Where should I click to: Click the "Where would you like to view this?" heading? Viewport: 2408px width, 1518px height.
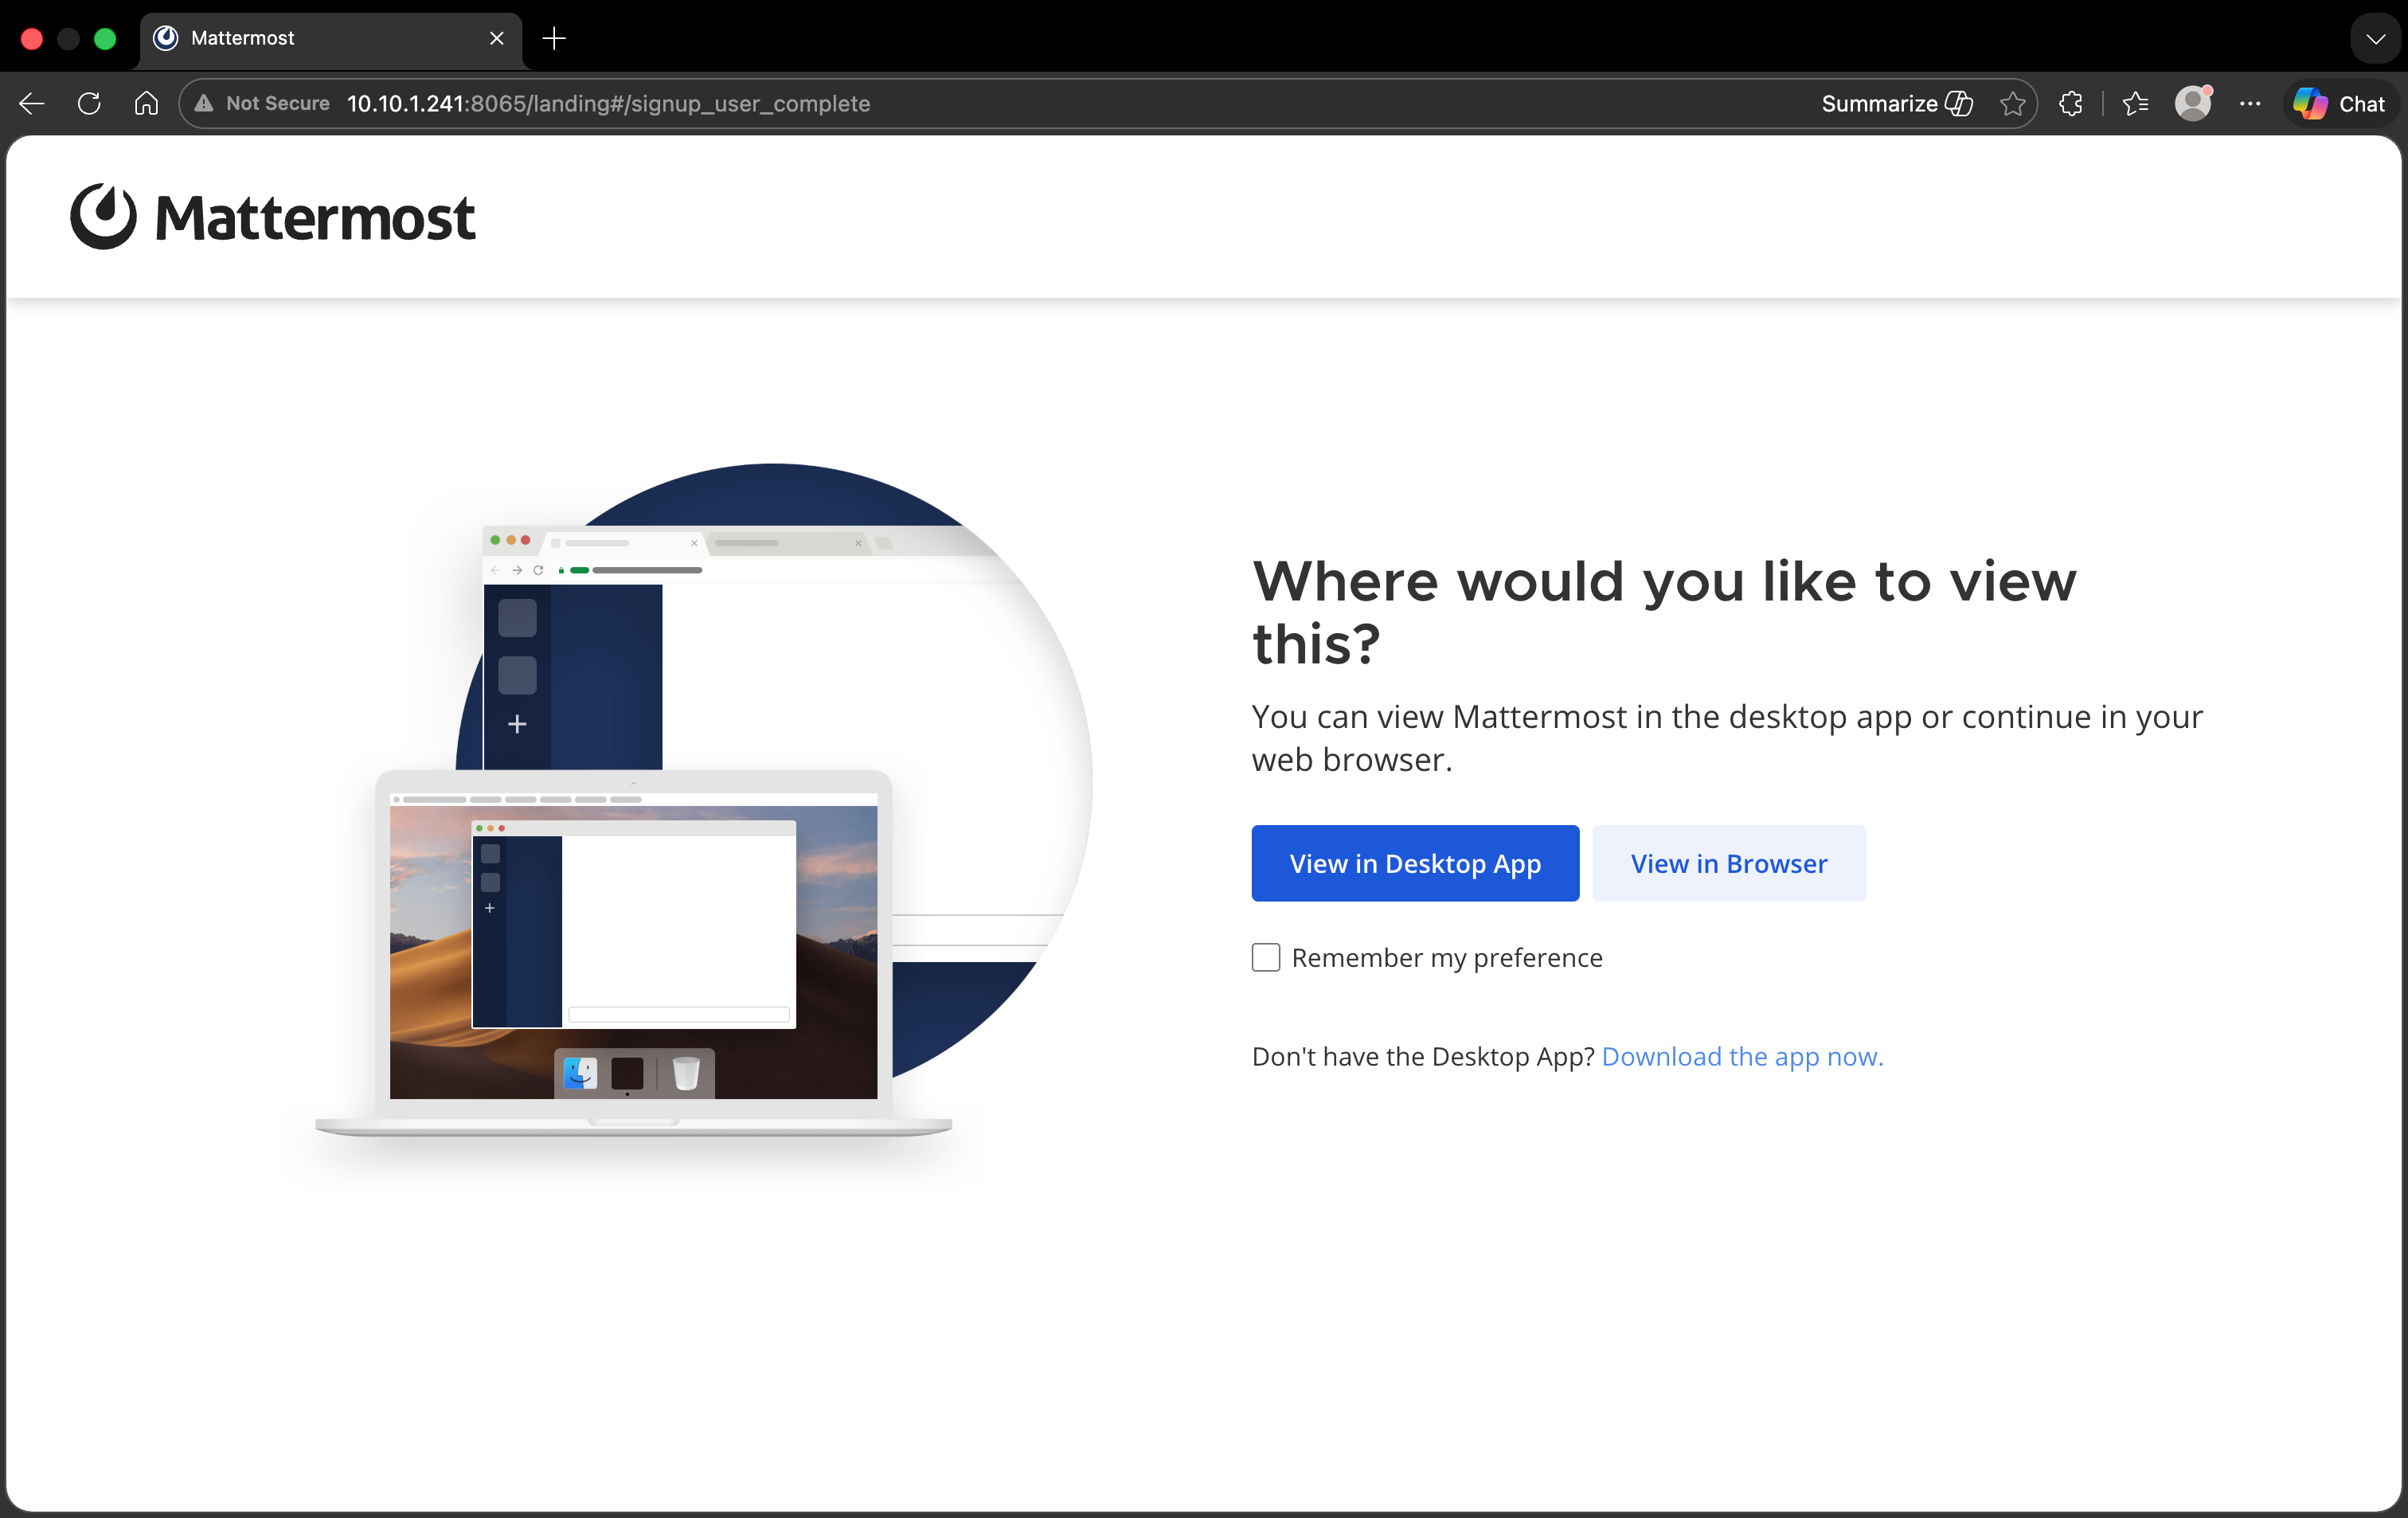[1664, 611]
